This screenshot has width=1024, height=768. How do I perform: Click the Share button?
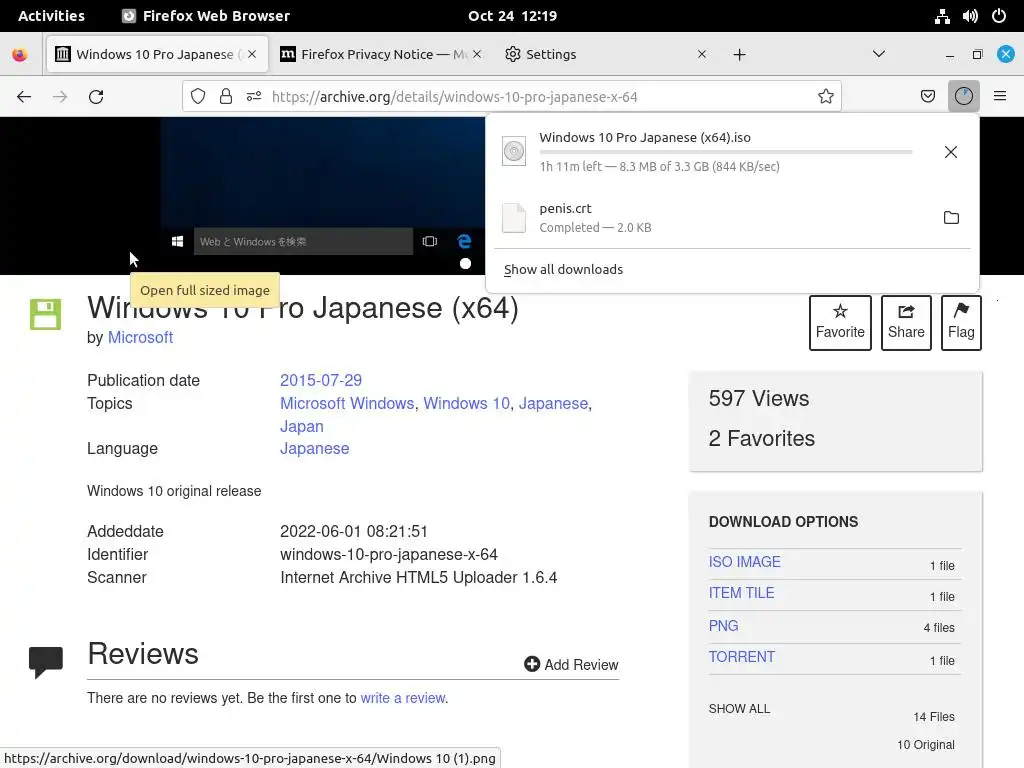(x=906, y=323)
